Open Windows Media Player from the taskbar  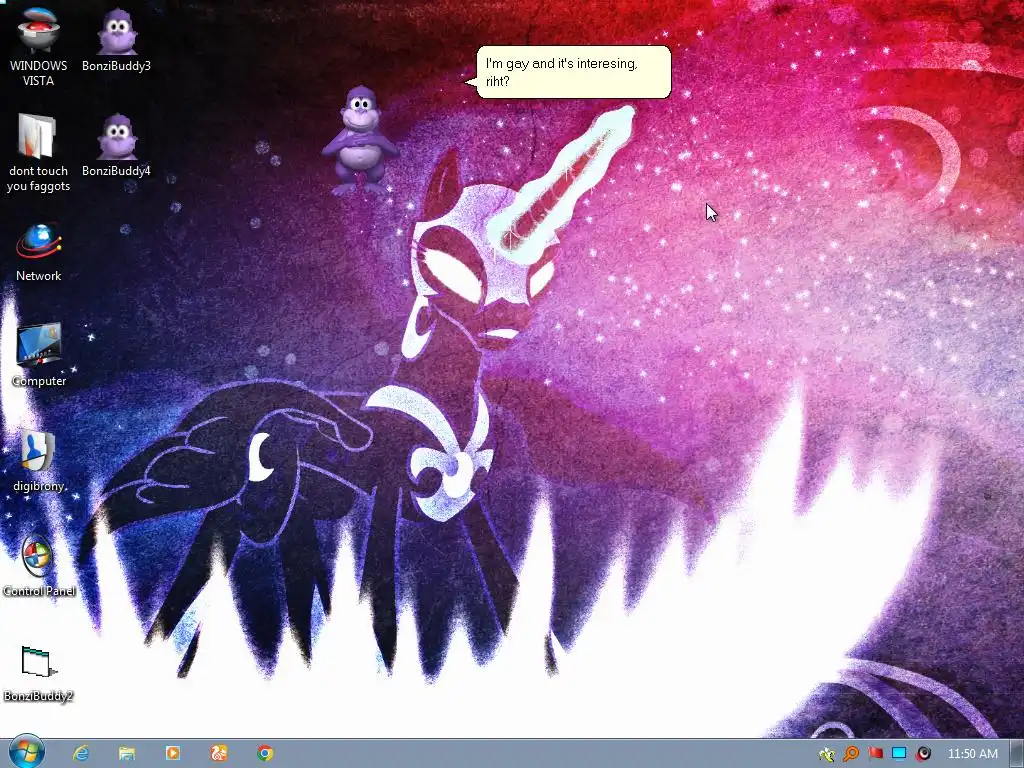click(x=172, y=754)
